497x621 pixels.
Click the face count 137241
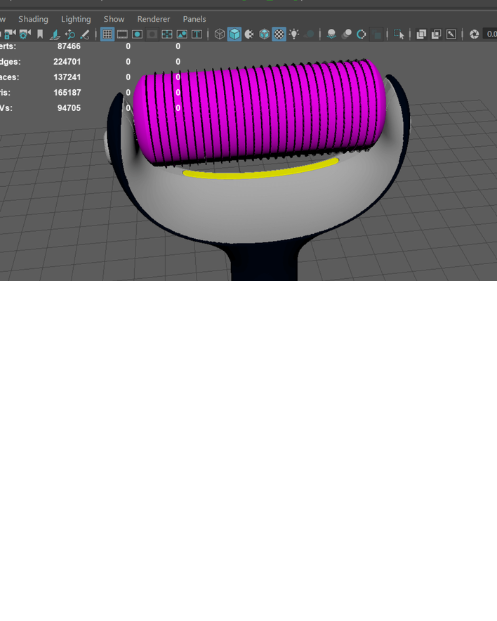67,77
